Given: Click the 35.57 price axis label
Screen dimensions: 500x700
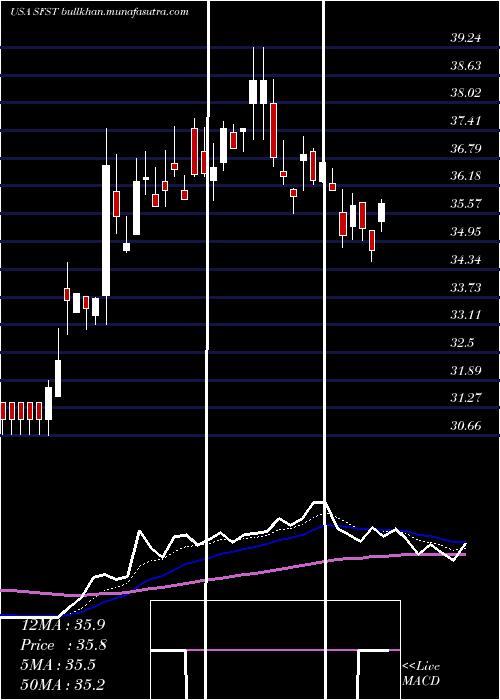Looking at the screenshot, I should point(466,204).
